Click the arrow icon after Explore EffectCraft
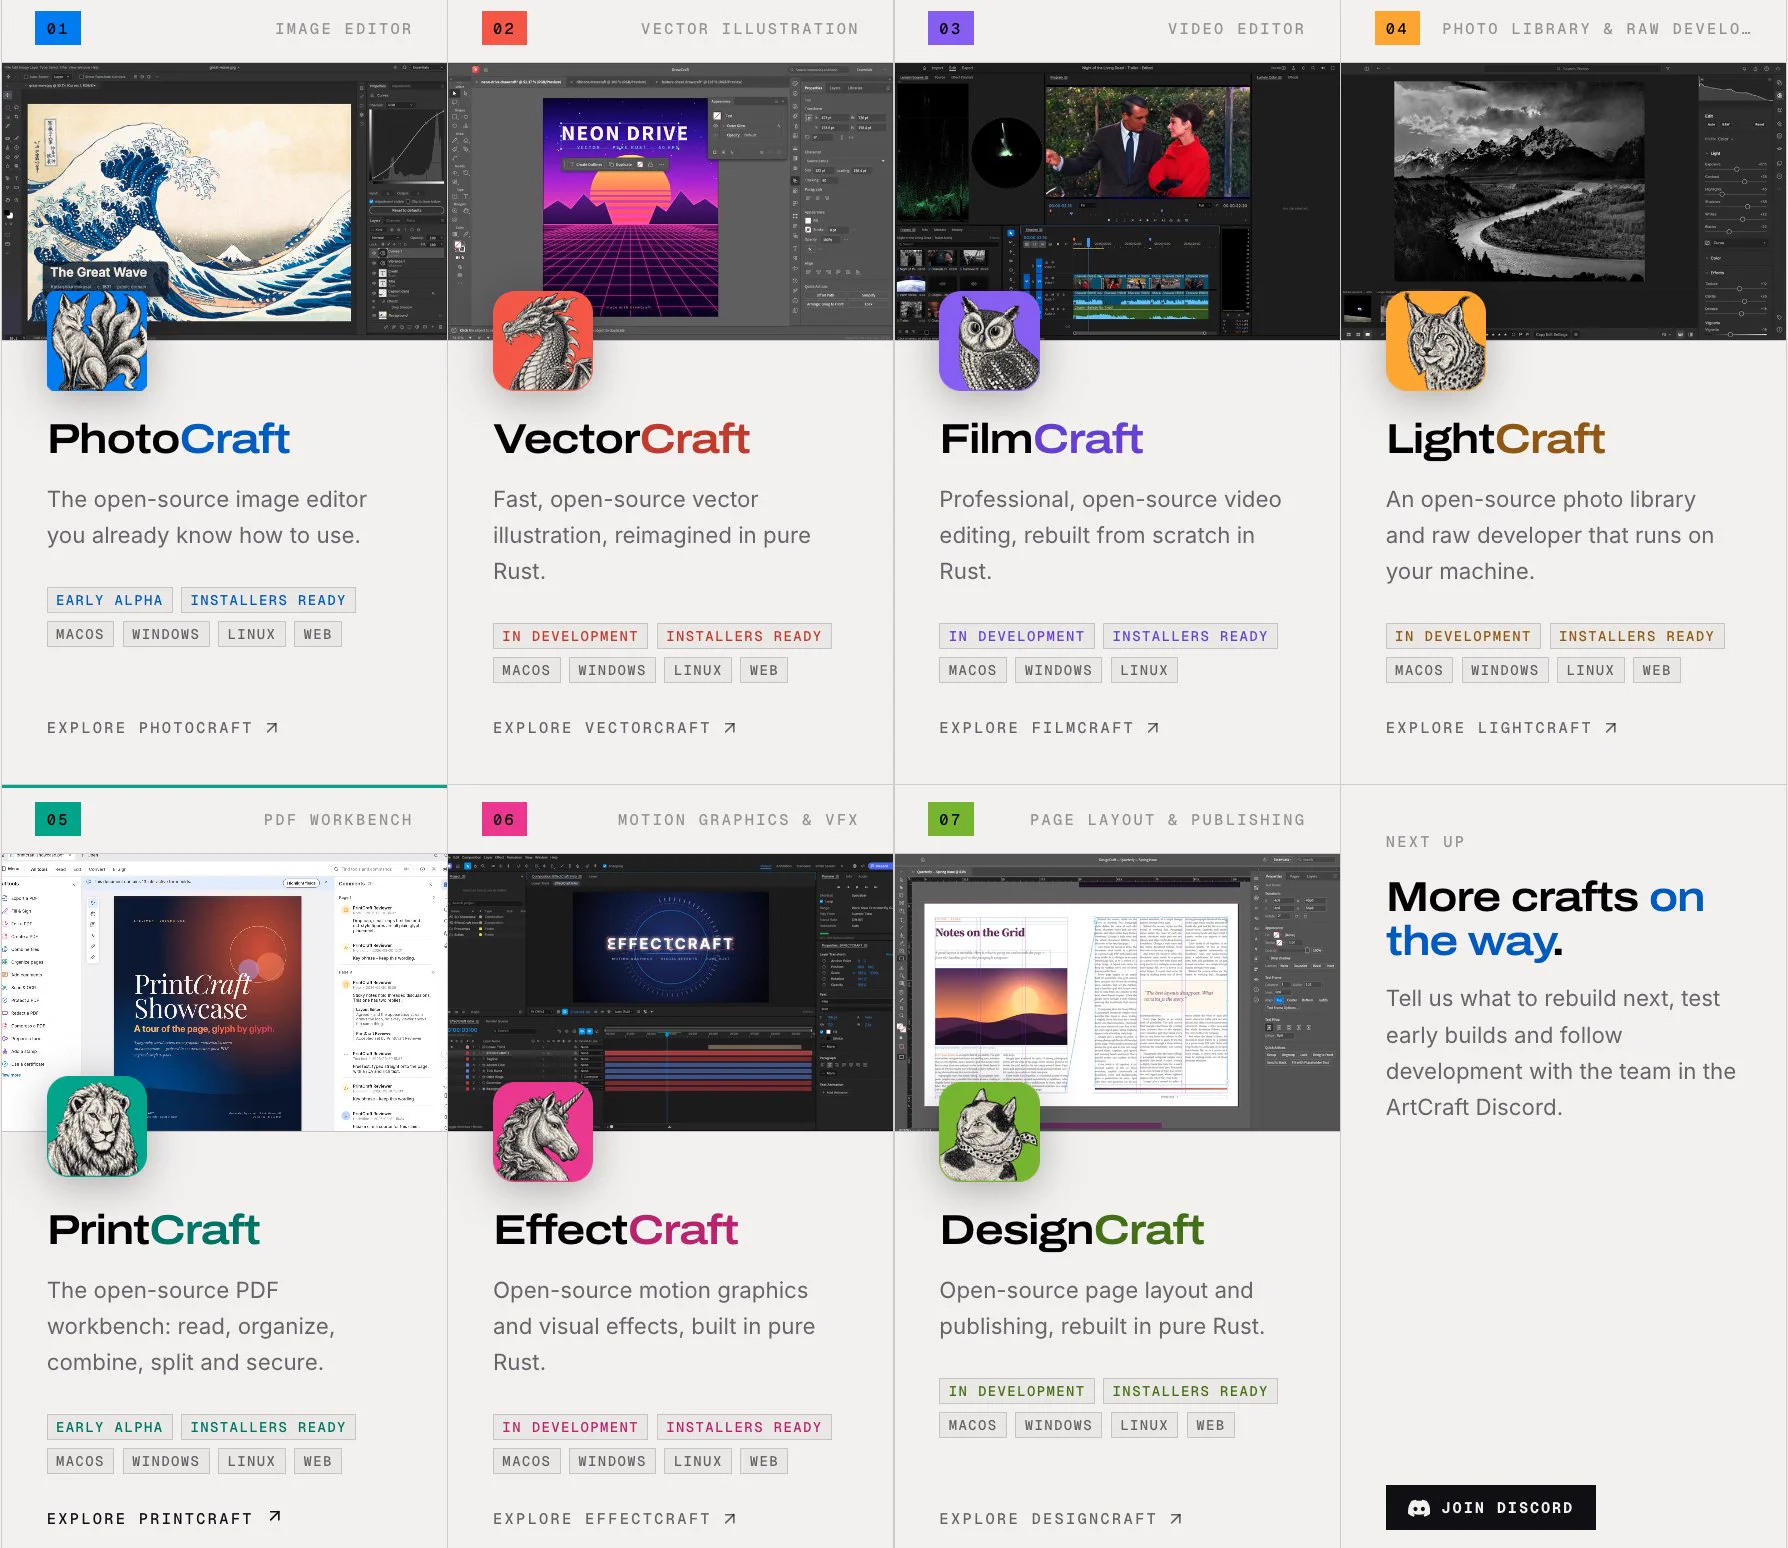 tap(730, 1519)
